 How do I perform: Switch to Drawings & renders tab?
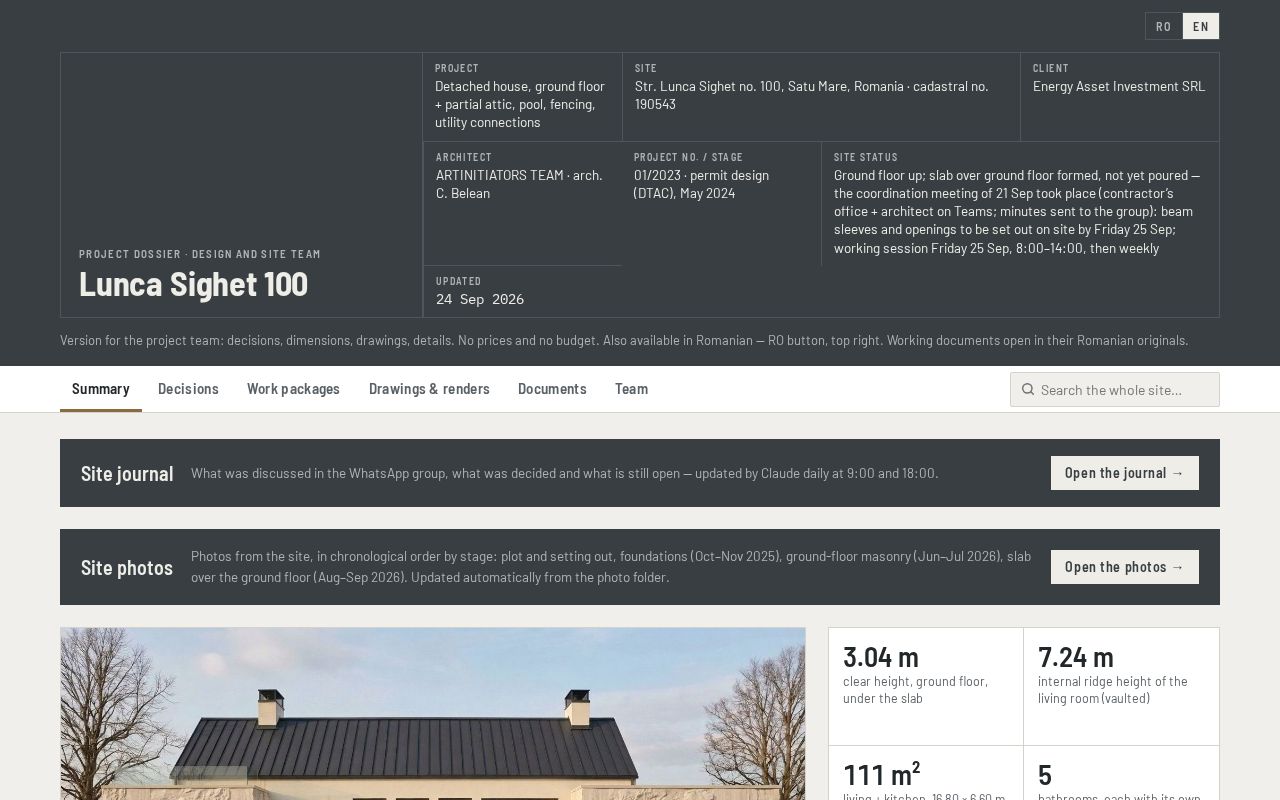click(x=429, y=389)
